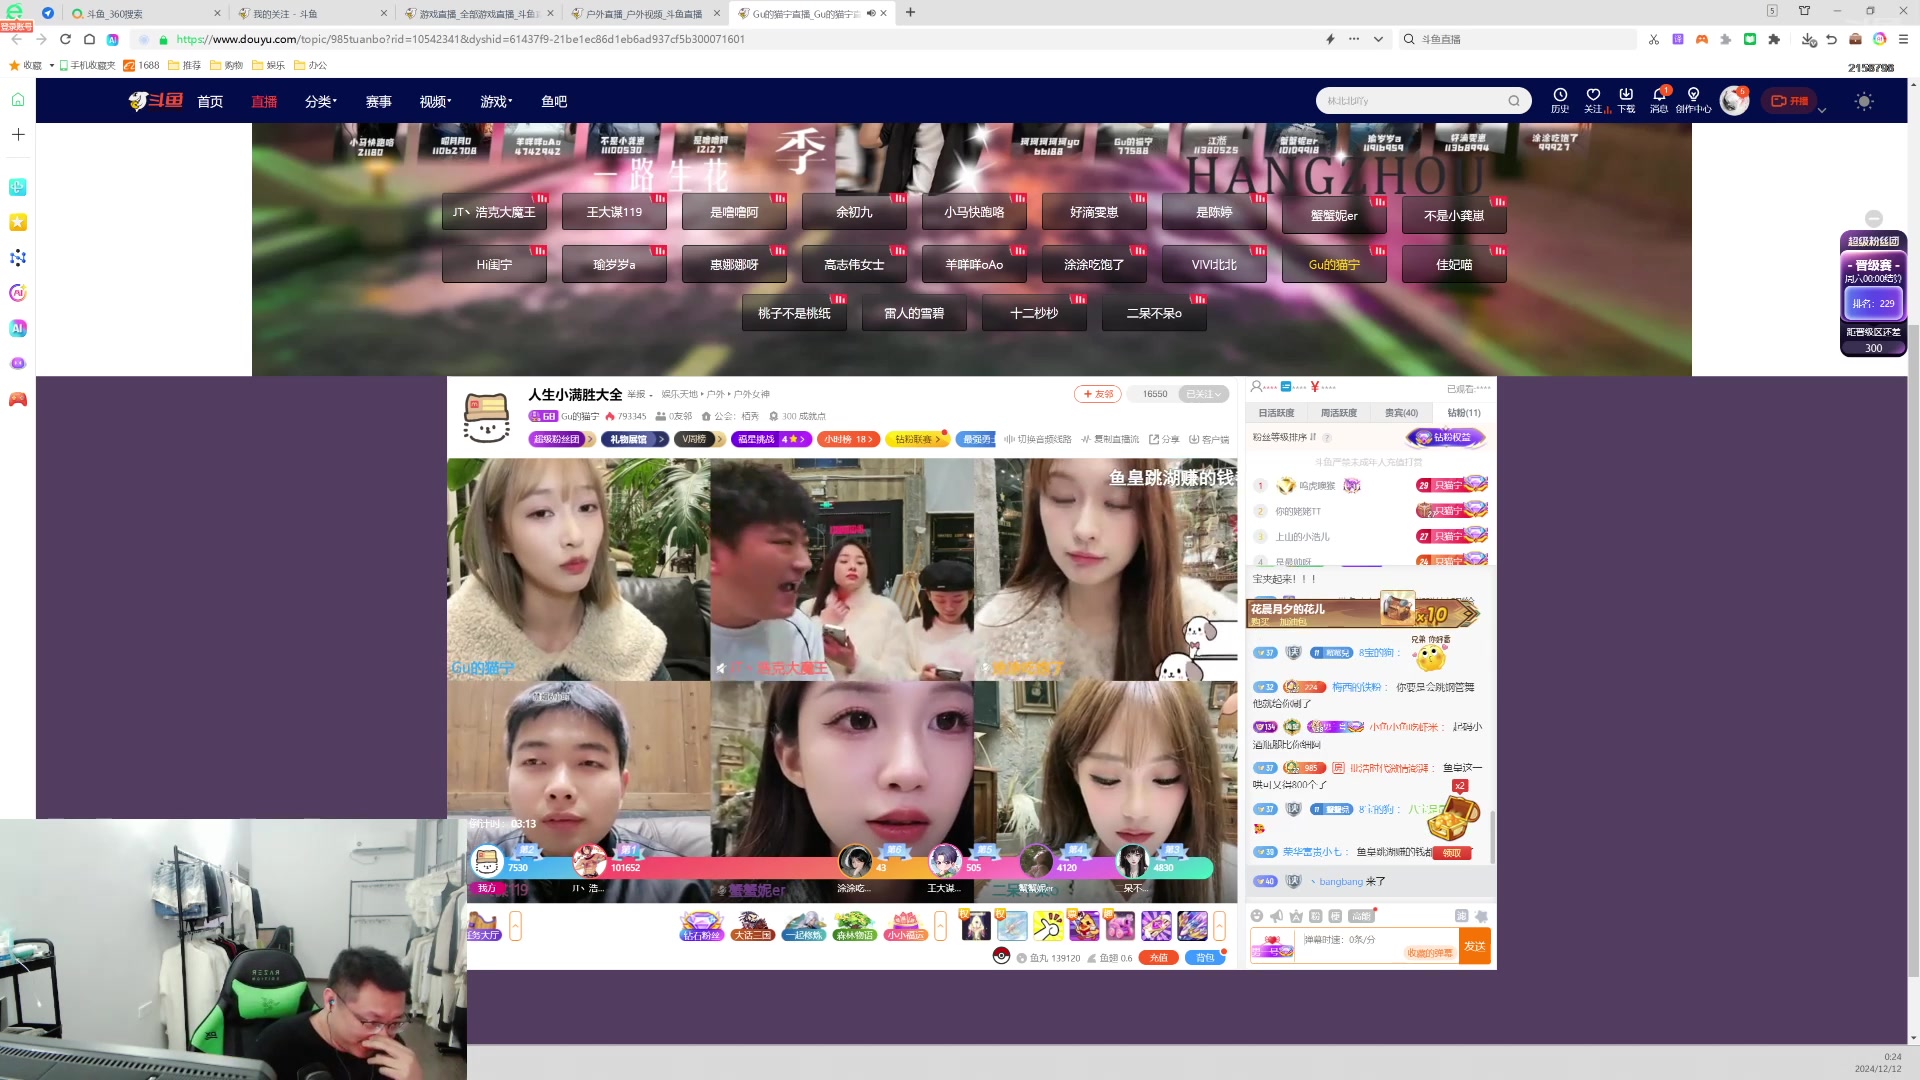
Task: Click the search magnifier icon in Douyu
Action: [1514, 101]
